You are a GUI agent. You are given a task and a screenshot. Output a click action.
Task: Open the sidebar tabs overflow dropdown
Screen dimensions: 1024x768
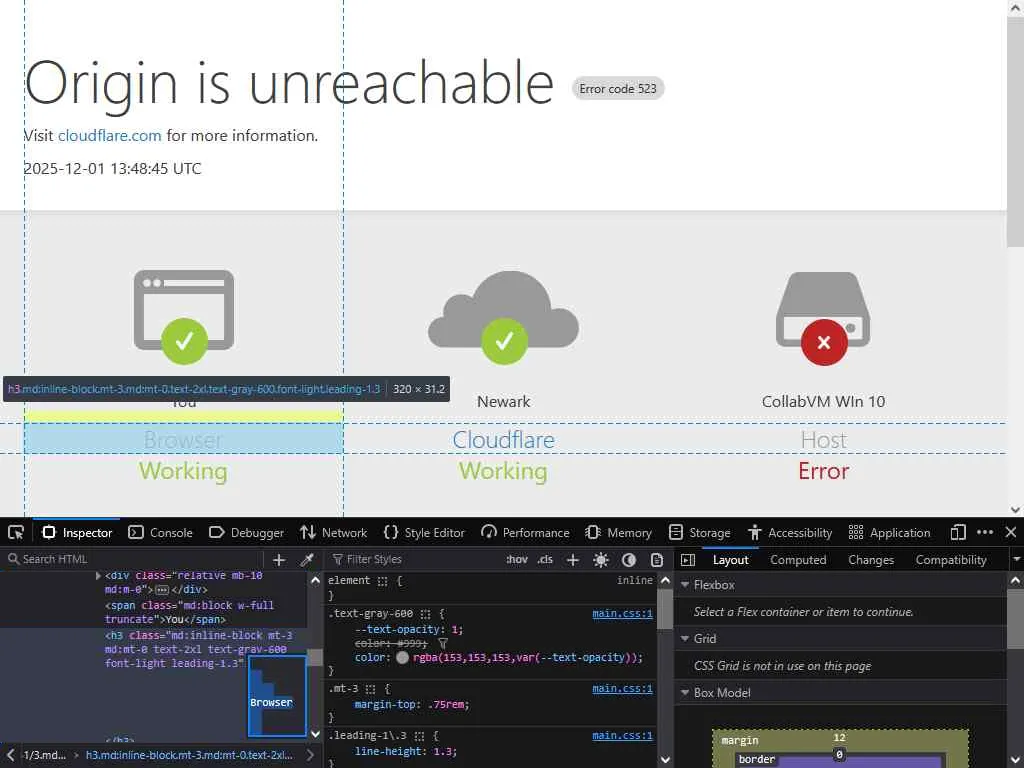pos(1016,560)
